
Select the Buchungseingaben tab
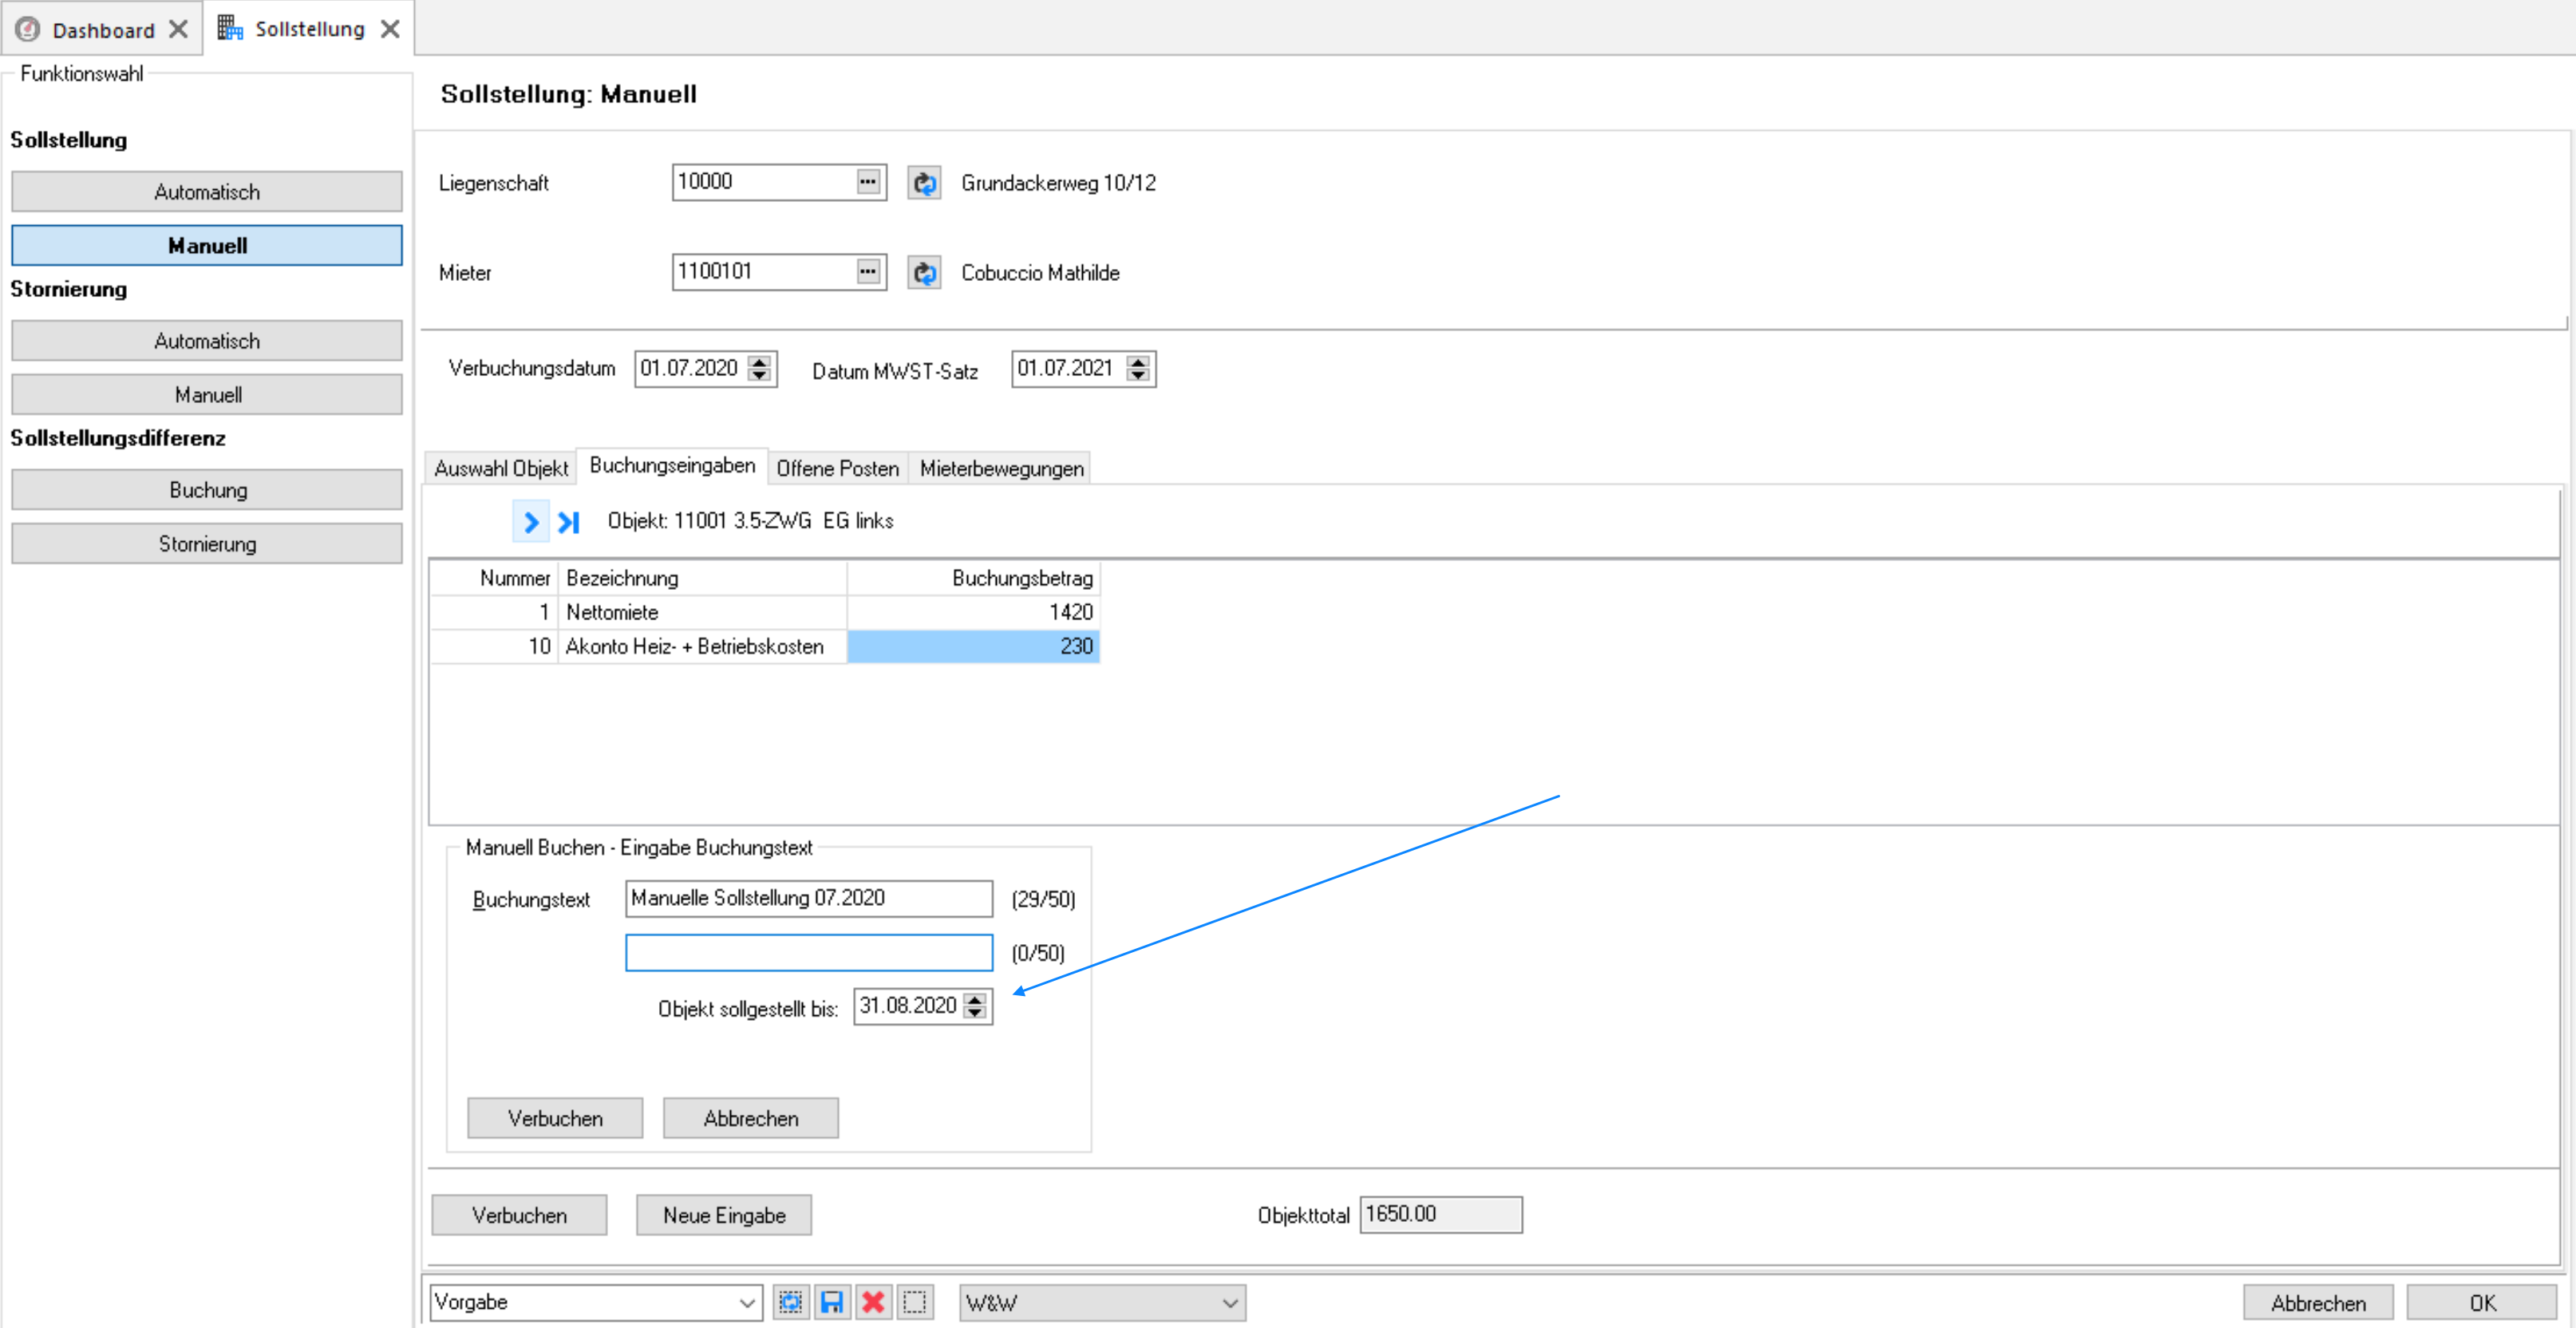coord(672,465)
